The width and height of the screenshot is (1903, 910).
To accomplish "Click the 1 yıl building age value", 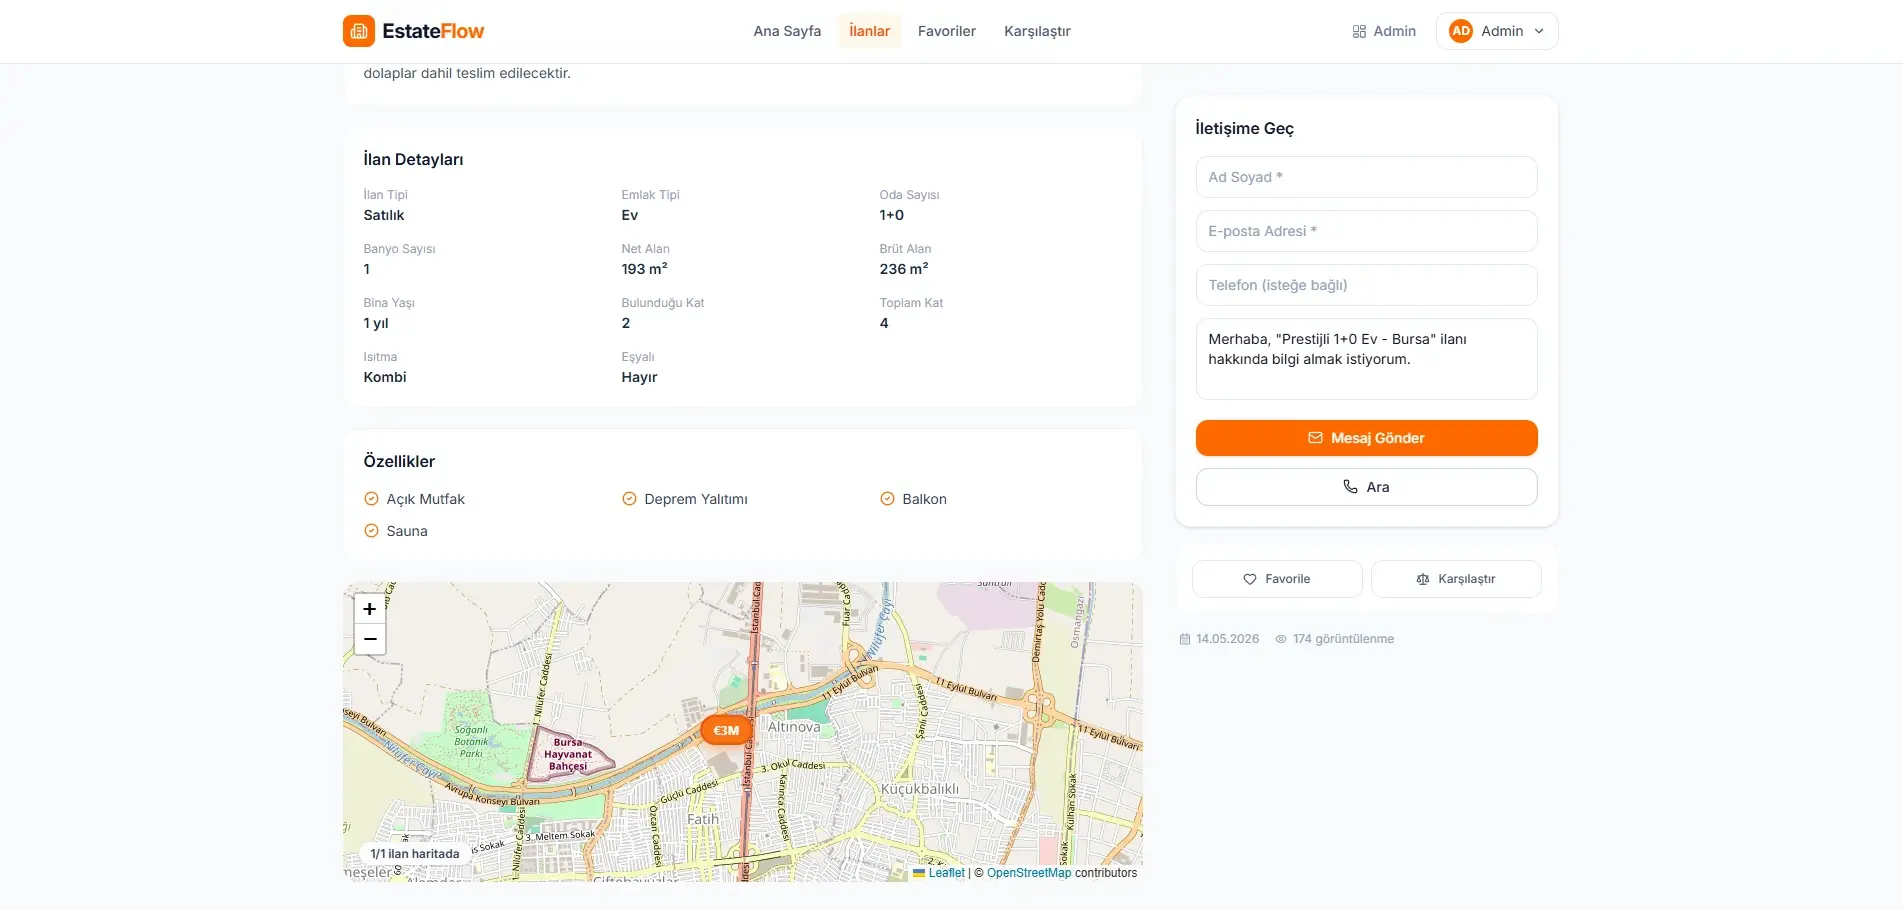I will 376,323.
